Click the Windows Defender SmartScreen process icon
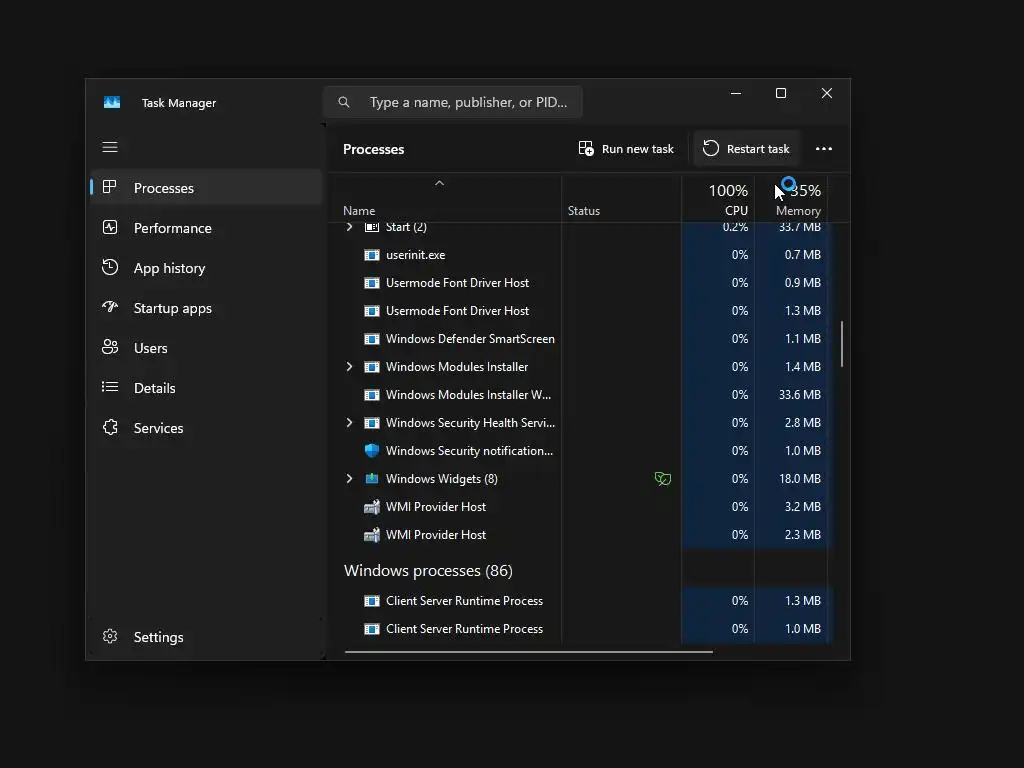 pos(372,339)
